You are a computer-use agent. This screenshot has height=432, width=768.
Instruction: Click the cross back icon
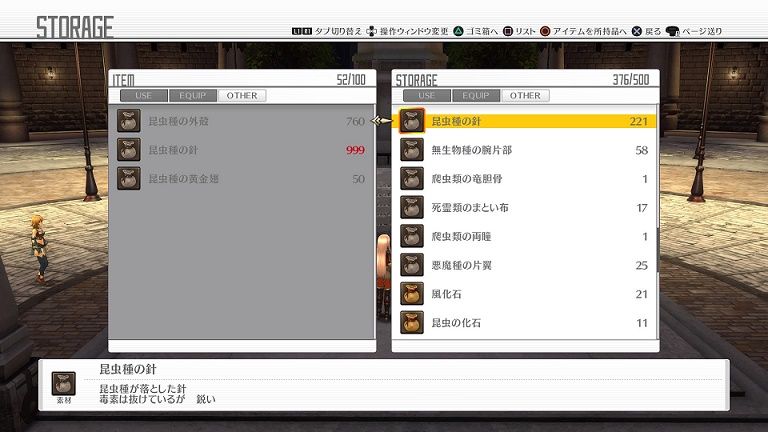636,31
